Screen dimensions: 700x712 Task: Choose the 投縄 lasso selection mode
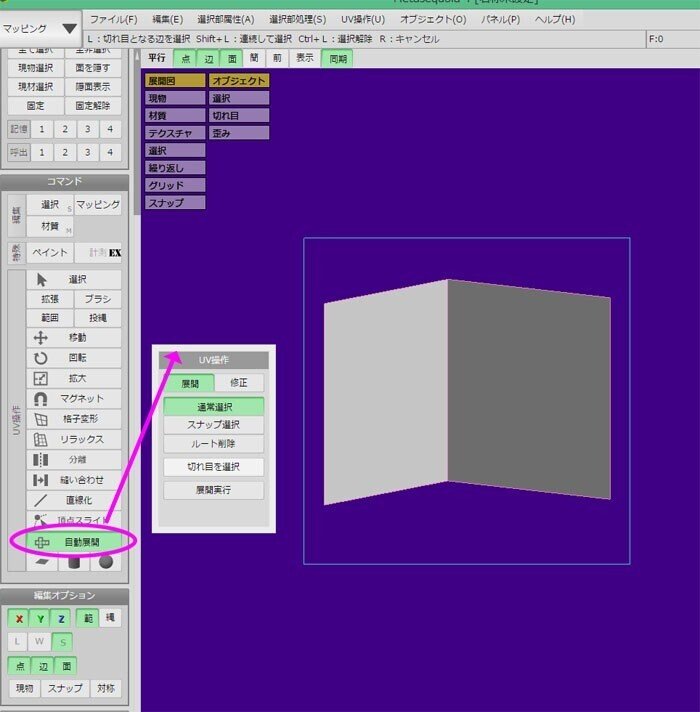point(98,317)
